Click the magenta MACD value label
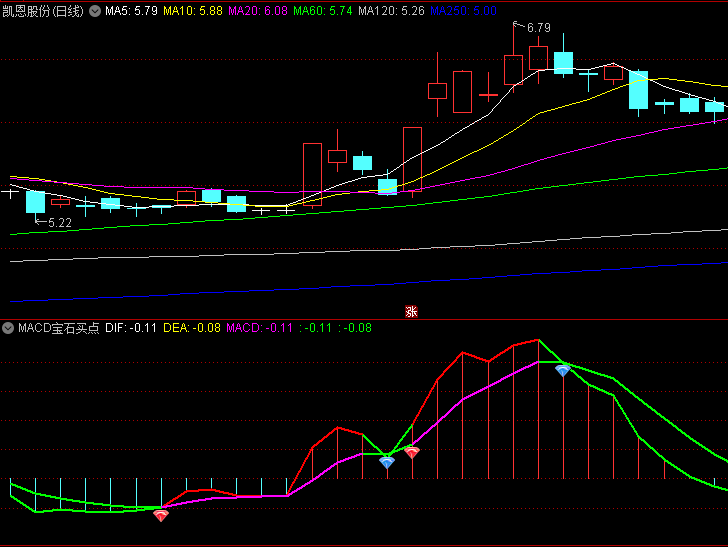 (x=260, y=328)
